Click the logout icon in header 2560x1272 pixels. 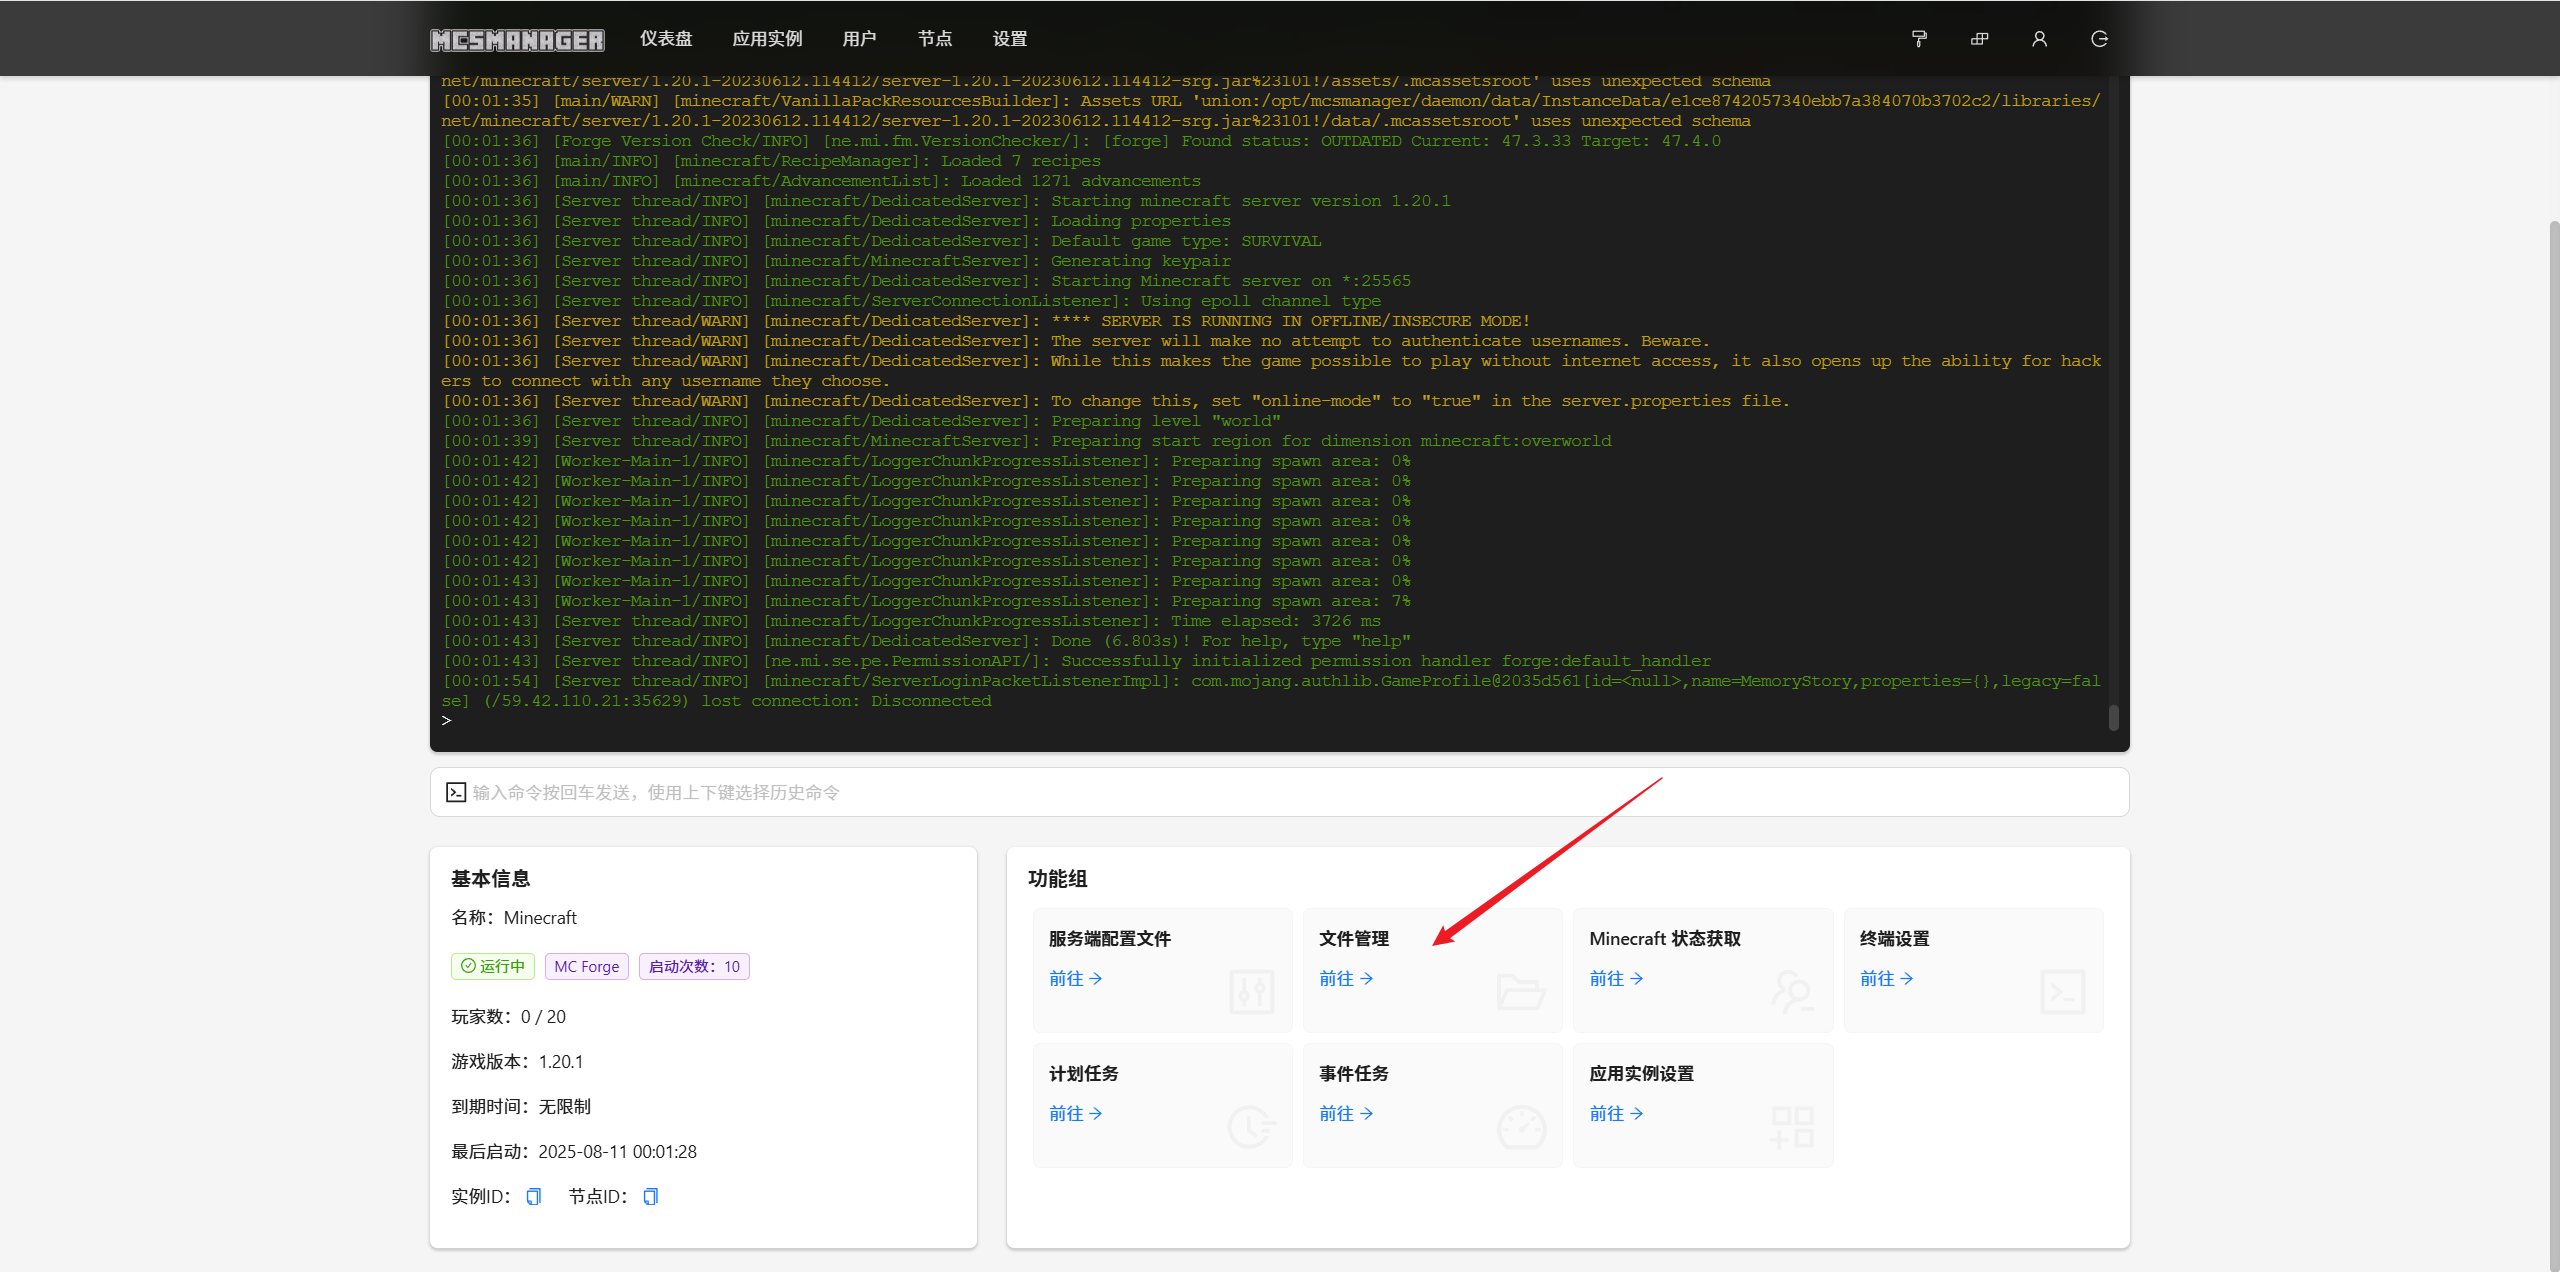click(2099, 39)
